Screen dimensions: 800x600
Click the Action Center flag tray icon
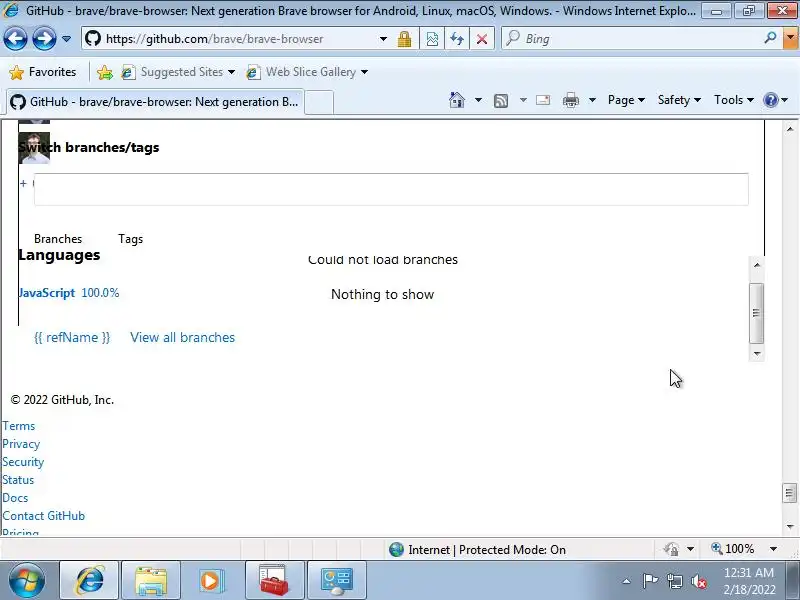[650, 581]
